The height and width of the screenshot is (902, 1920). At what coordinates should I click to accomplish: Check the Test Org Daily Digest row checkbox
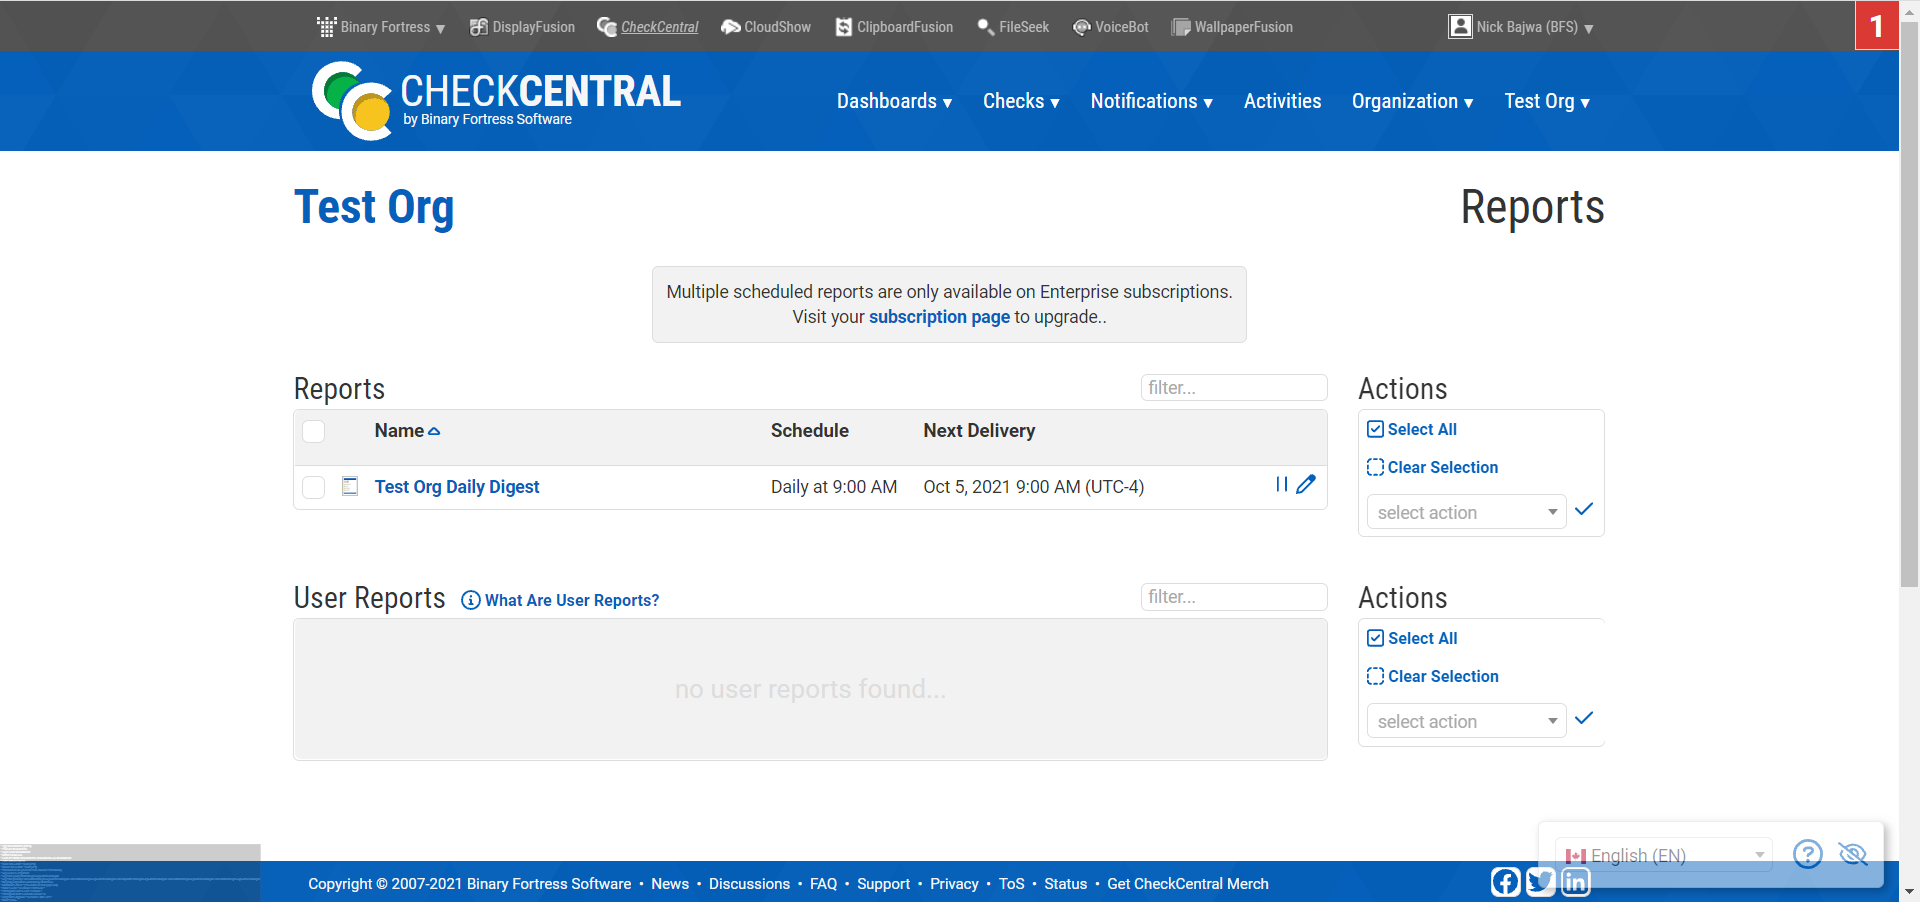pyautogui.click(x=314, y=487)
